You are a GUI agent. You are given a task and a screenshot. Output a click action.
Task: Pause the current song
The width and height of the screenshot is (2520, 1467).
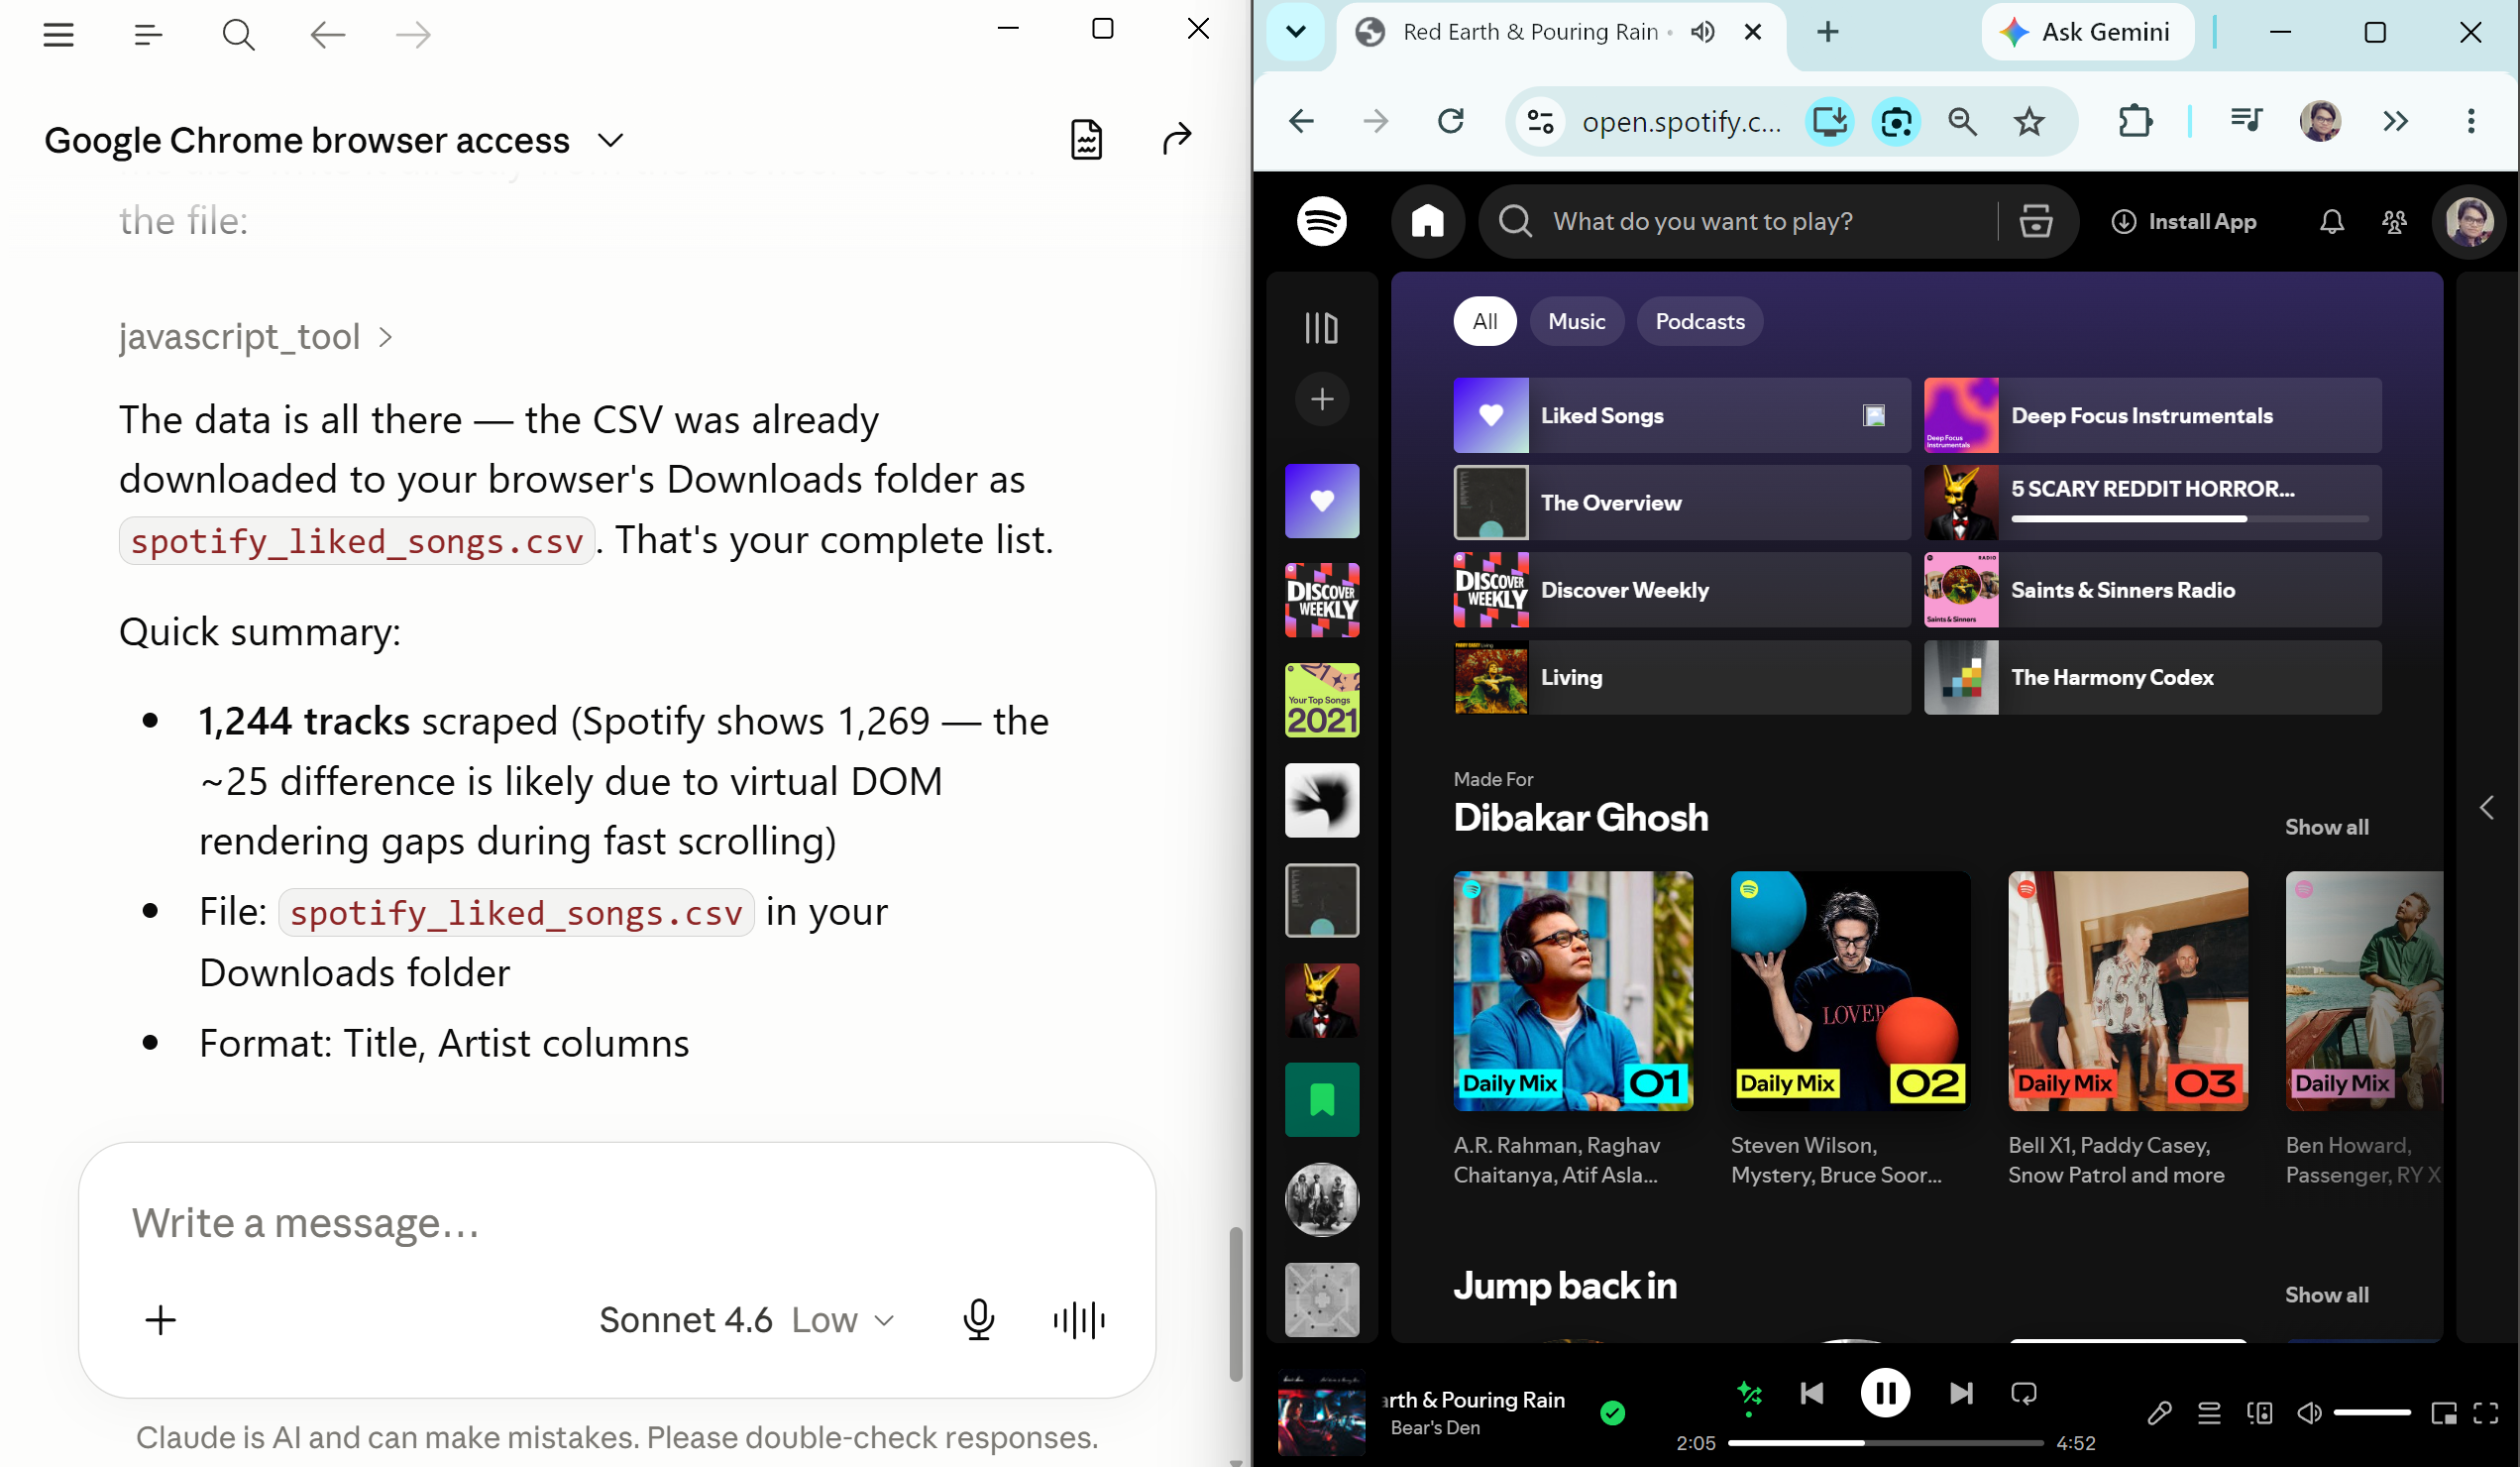coord(1884,1393)
